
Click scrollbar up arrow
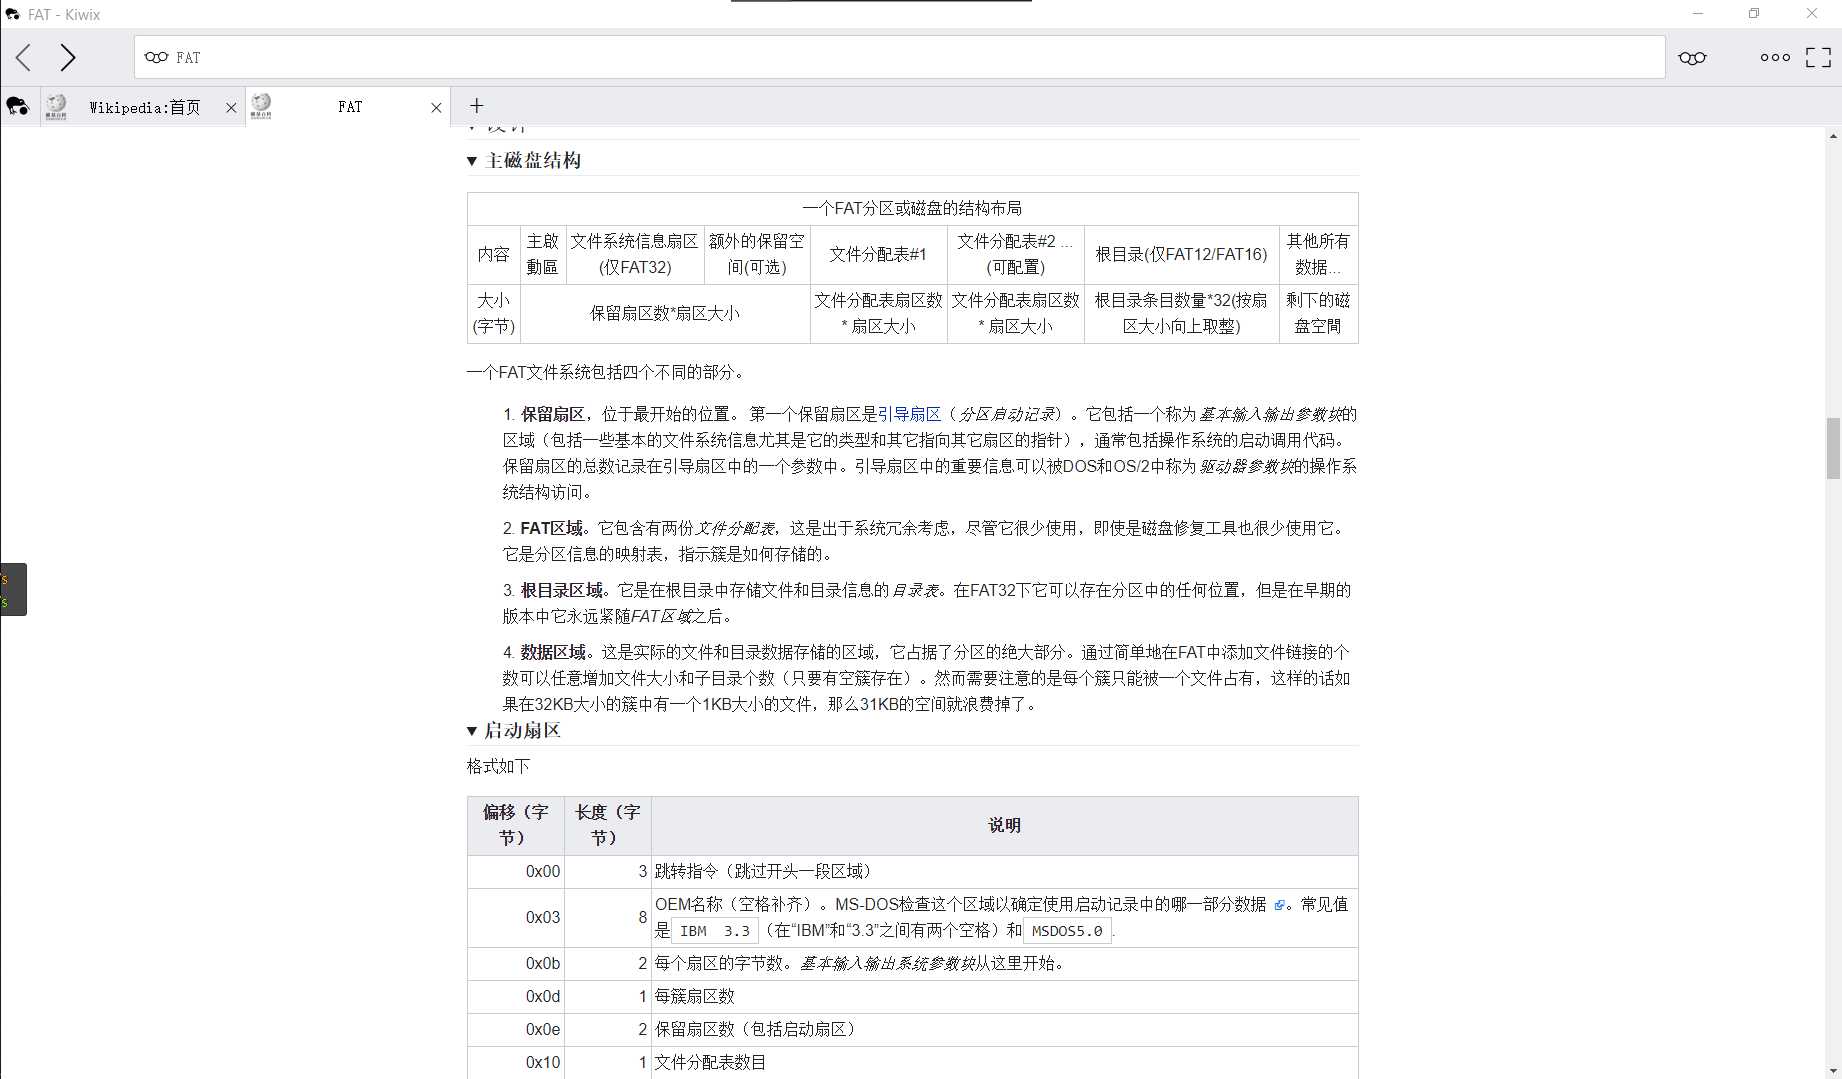click(1833, 136)
